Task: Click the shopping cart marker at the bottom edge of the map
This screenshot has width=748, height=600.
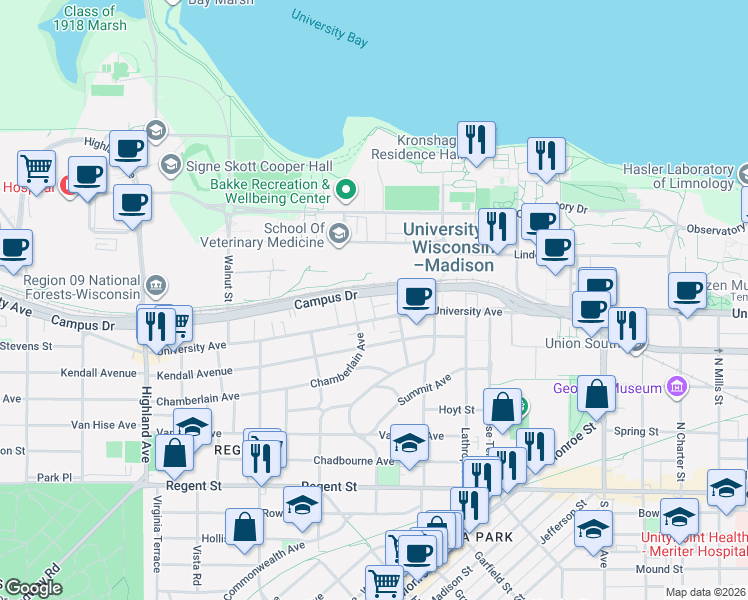Action: 384,584
